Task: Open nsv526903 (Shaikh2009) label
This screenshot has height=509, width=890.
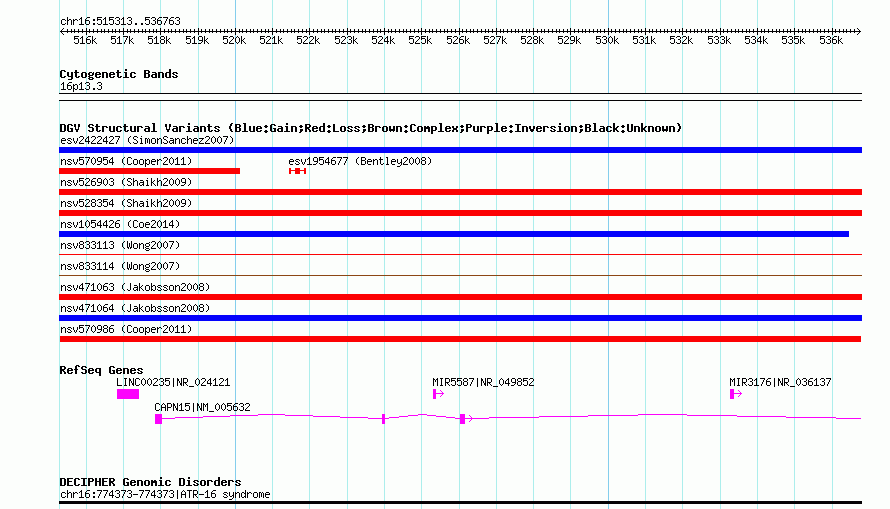Action: click(x=126, y=182)
